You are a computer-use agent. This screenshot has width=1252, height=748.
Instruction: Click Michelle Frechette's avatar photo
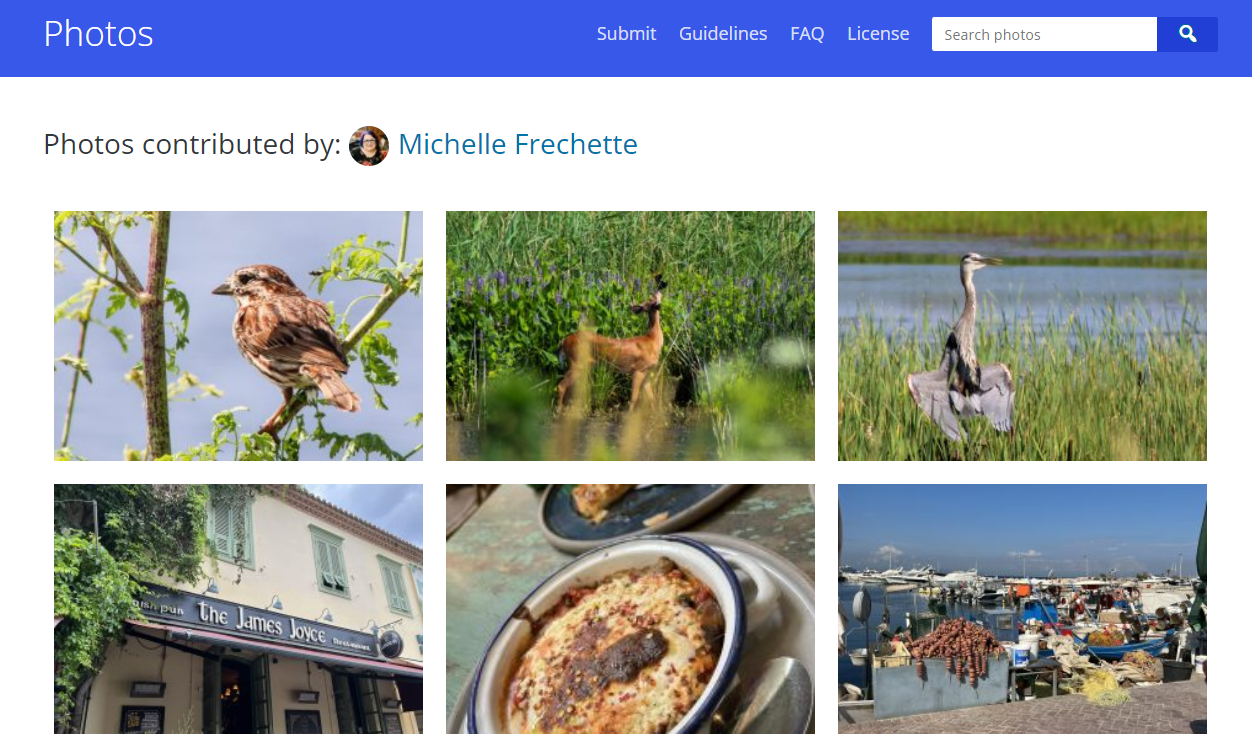pos(368,145)
